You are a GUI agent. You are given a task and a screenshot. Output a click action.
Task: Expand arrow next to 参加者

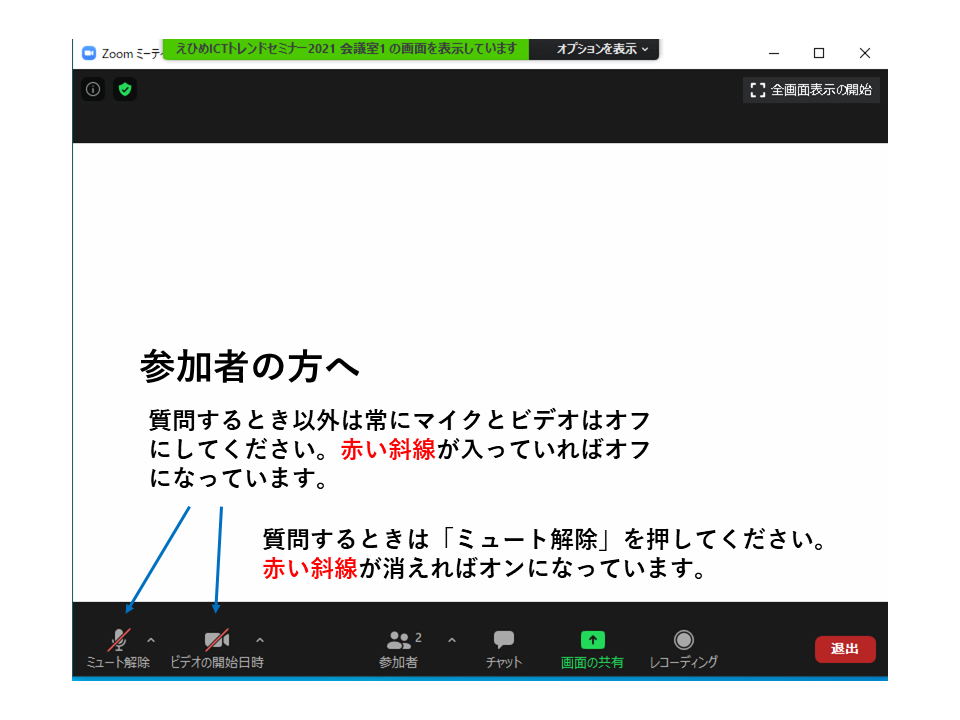(452, 640)
